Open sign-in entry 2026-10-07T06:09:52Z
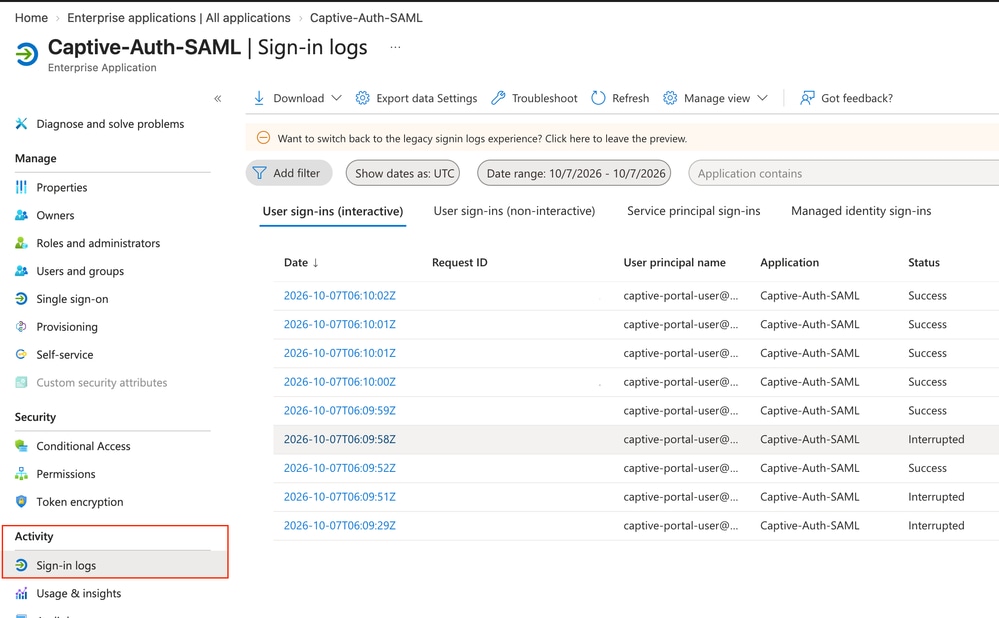Image resolution: width=999 pixels, height=618 pixels. click(340, 468)
